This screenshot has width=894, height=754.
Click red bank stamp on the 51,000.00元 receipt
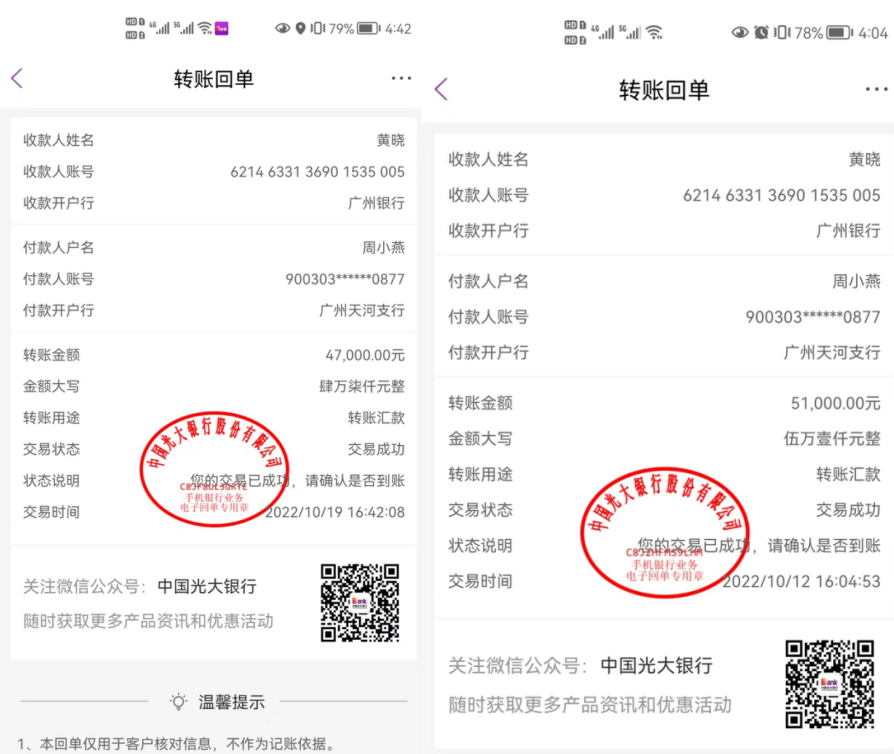coord(665,530)
